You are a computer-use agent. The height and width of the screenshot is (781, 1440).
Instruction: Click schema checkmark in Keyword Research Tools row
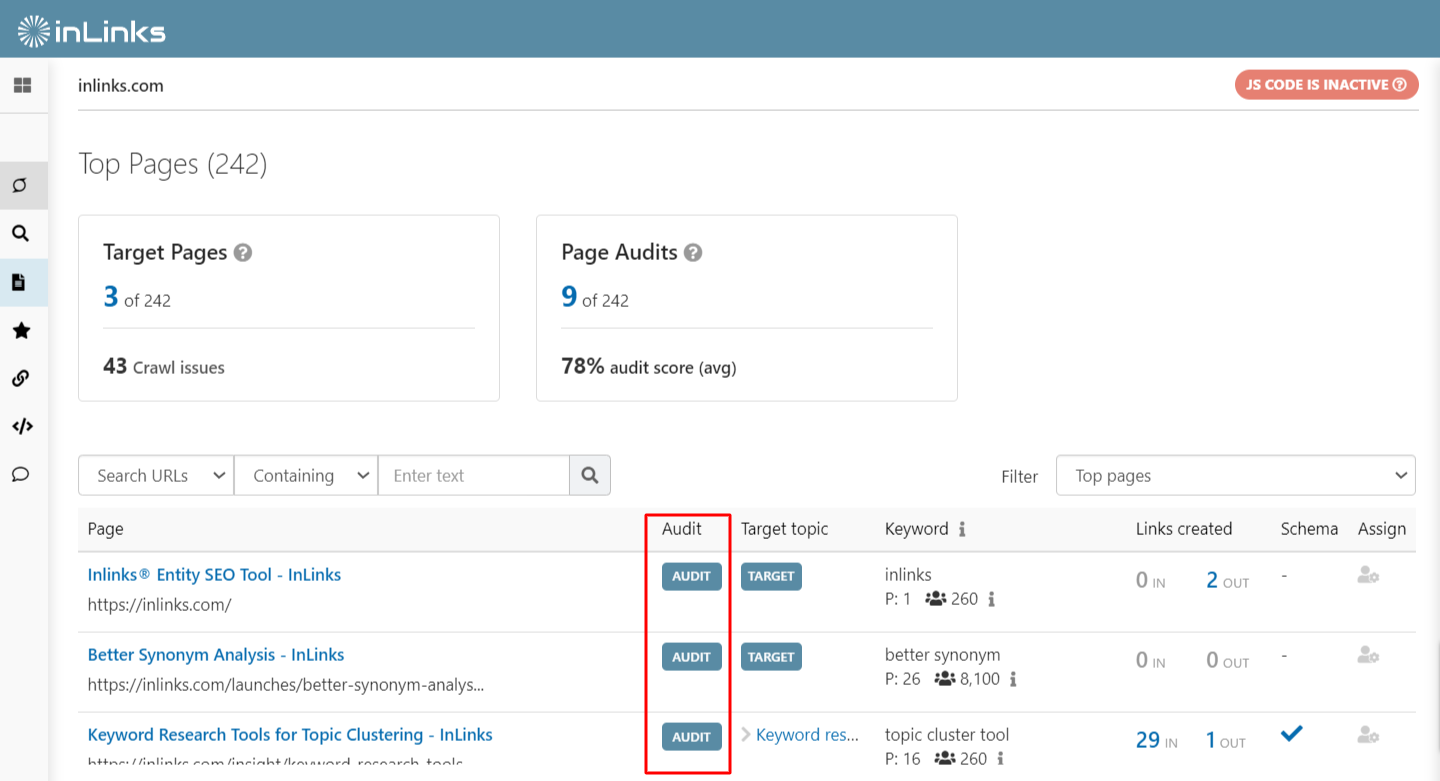1292,734
